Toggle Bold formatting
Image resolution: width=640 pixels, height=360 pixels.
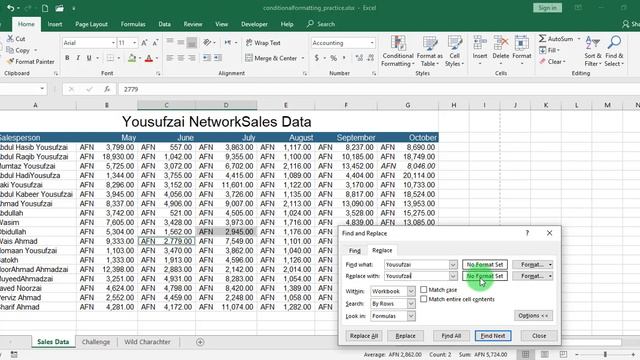(x=67, y=58)
